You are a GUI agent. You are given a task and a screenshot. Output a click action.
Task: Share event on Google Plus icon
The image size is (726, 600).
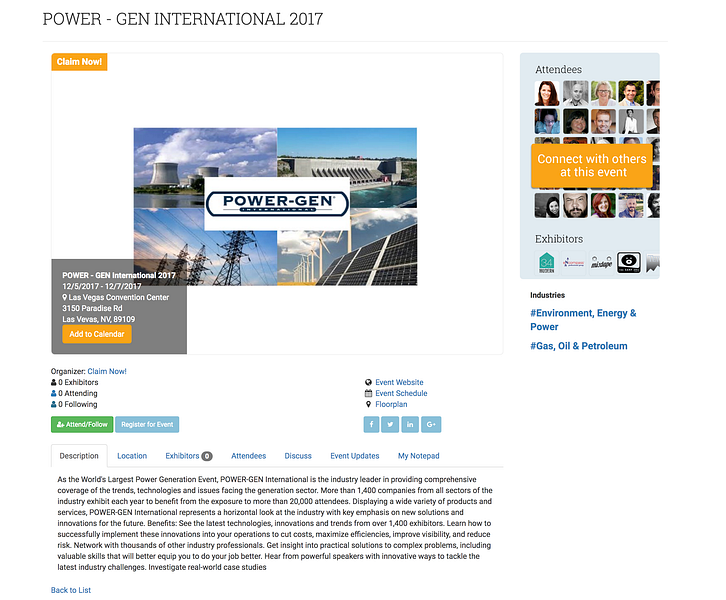[431, 424]
